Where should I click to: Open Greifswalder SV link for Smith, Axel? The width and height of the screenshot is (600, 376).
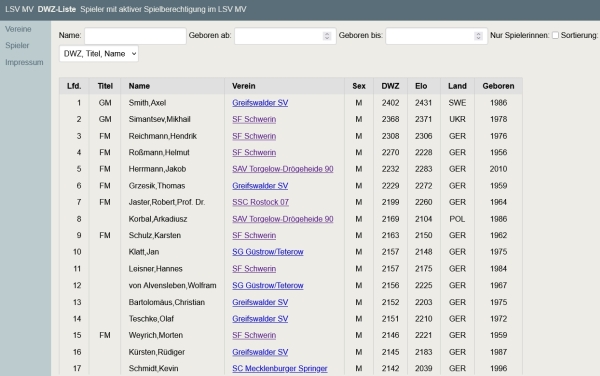(260, 103)
